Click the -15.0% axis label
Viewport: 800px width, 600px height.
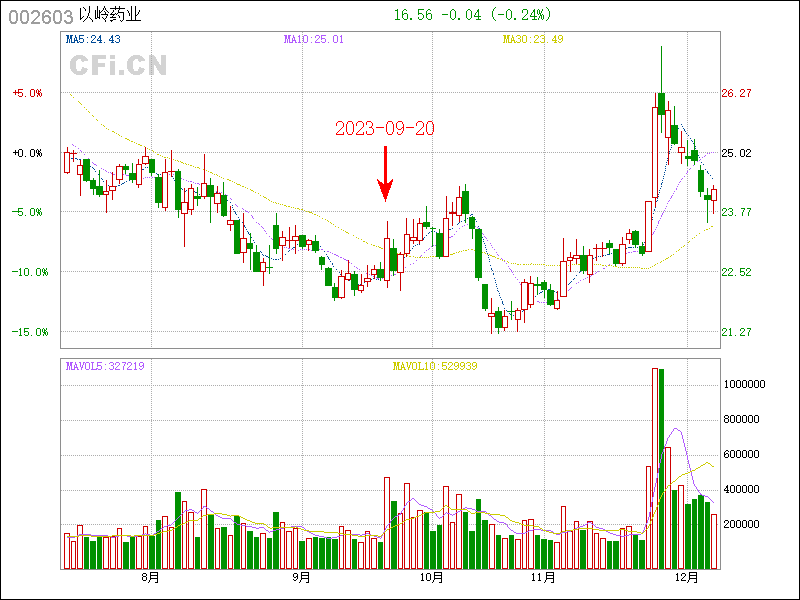tap(30, 332)
